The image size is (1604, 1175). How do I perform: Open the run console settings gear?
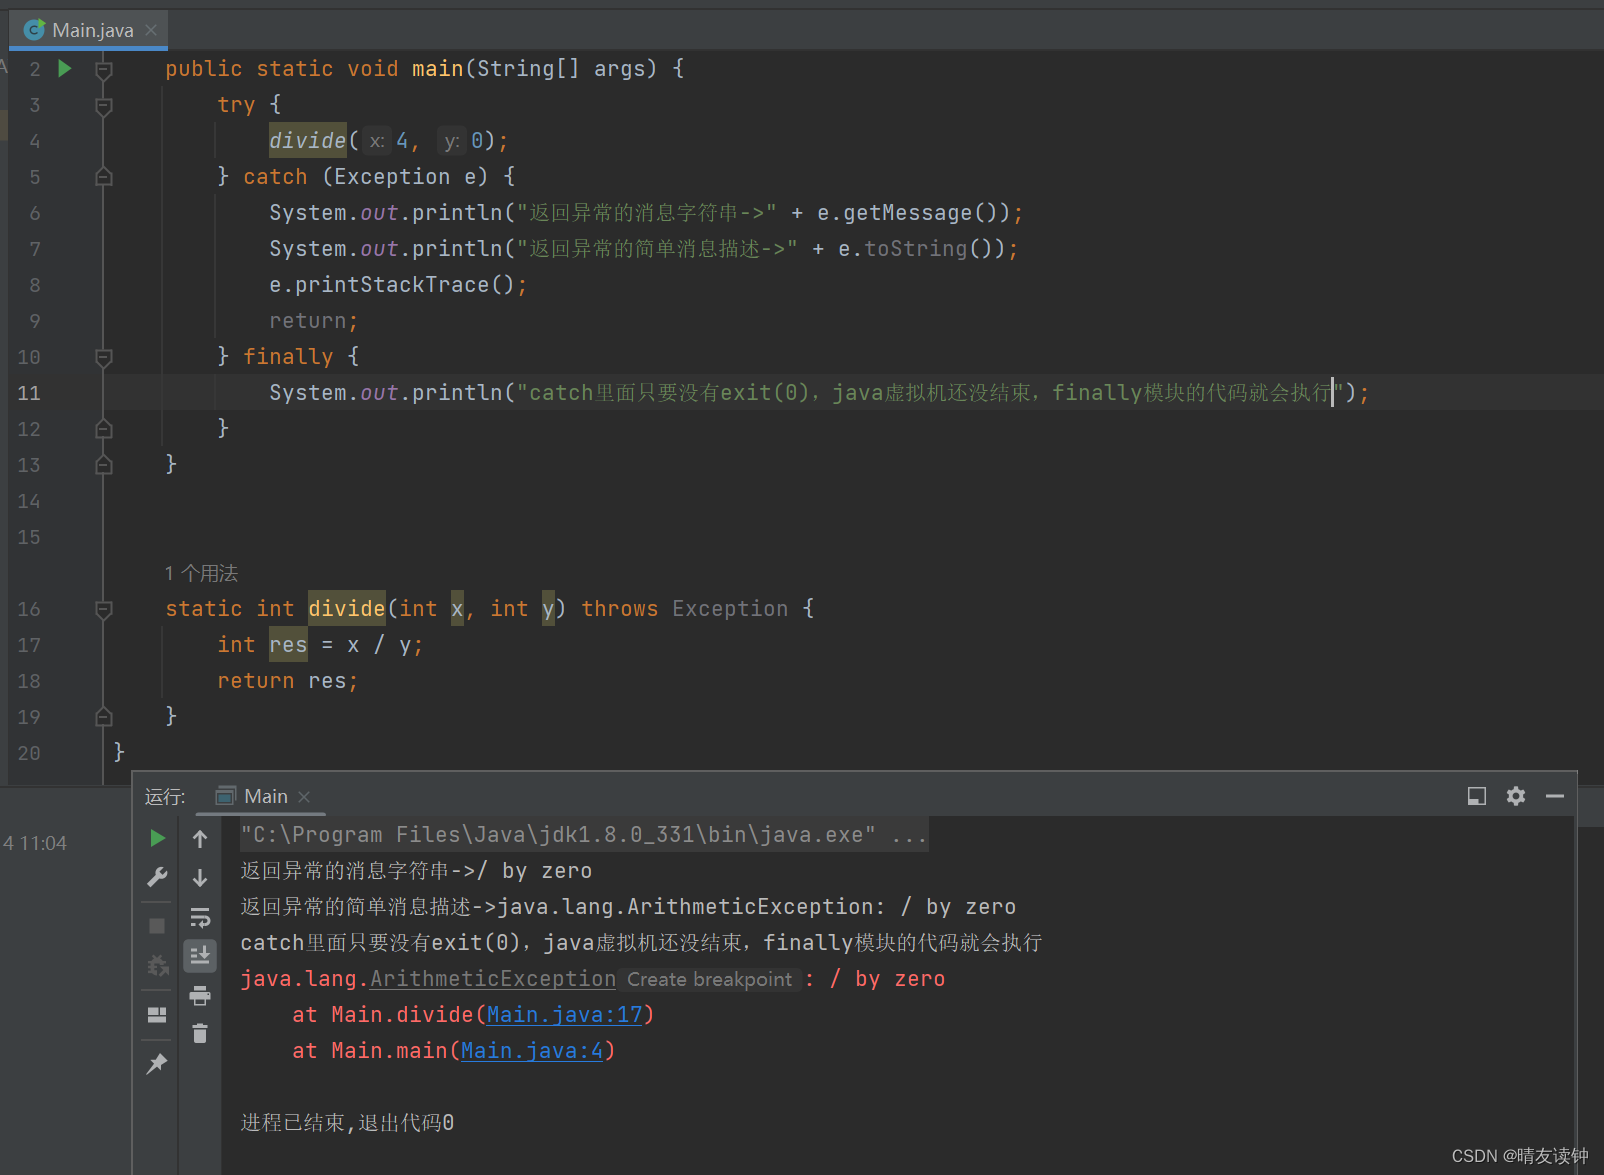click(1515, 796)
